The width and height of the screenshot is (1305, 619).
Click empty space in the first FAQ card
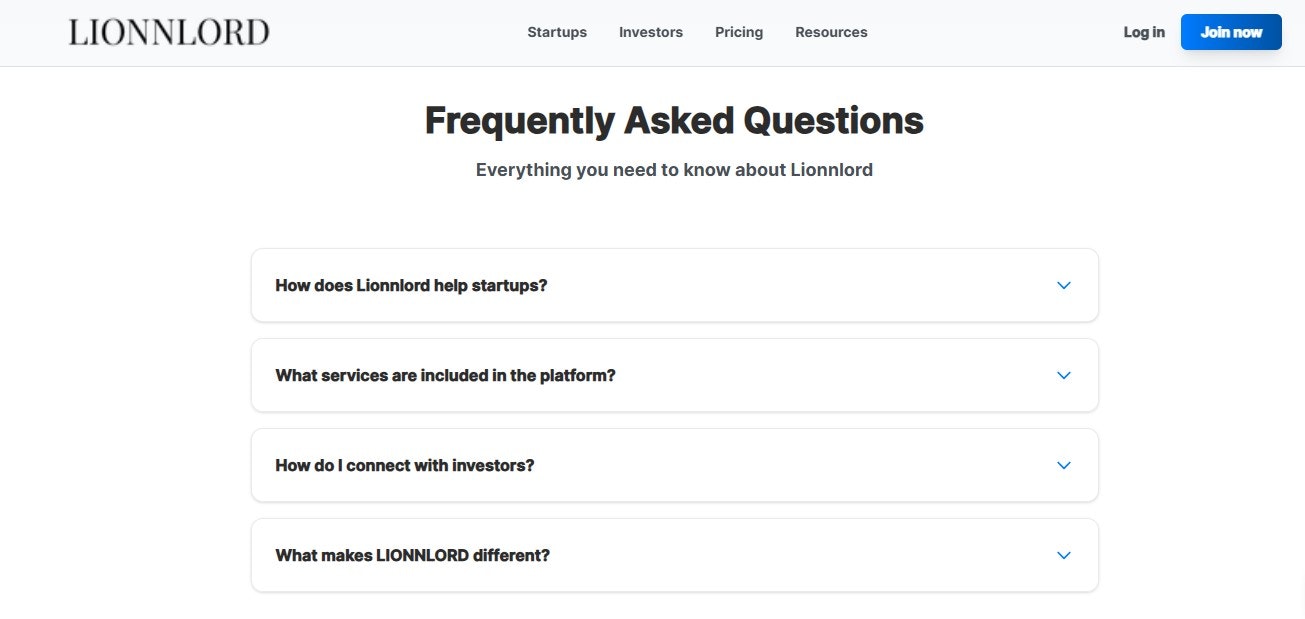pyautogui.click(x=800, y=285)
